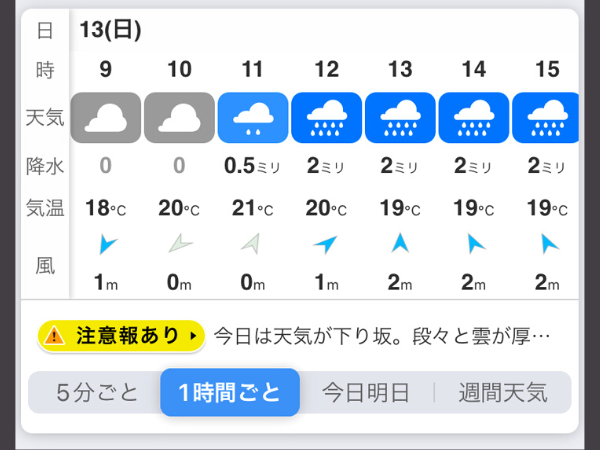Tap the rain icon for 15 o'clock
The width and height of the screenshot is (600, 450).
coord(545,117)
